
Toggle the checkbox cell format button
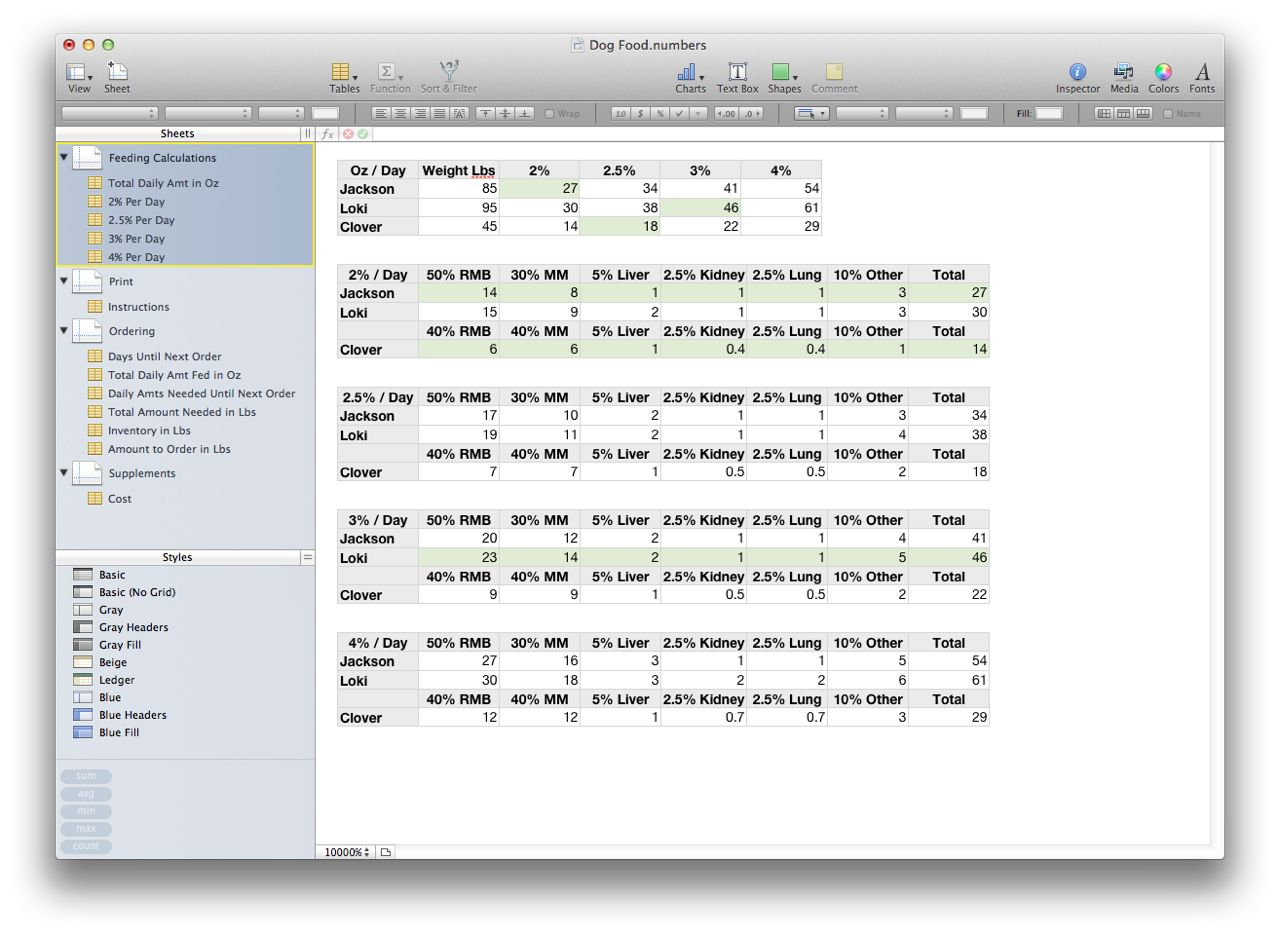[679, 114]
